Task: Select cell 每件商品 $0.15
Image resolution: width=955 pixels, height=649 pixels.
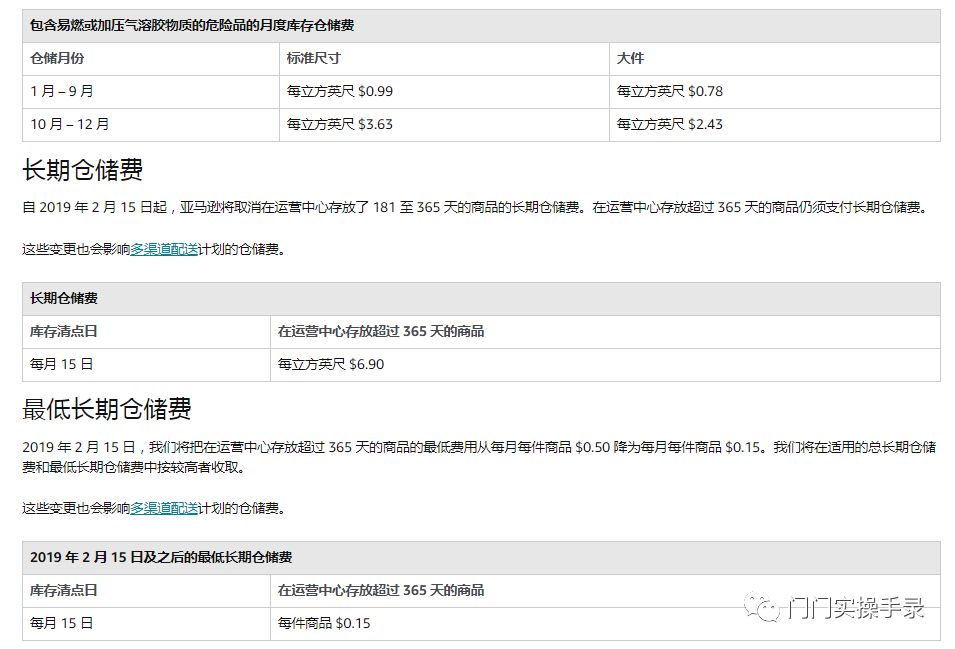Action: 324,623
